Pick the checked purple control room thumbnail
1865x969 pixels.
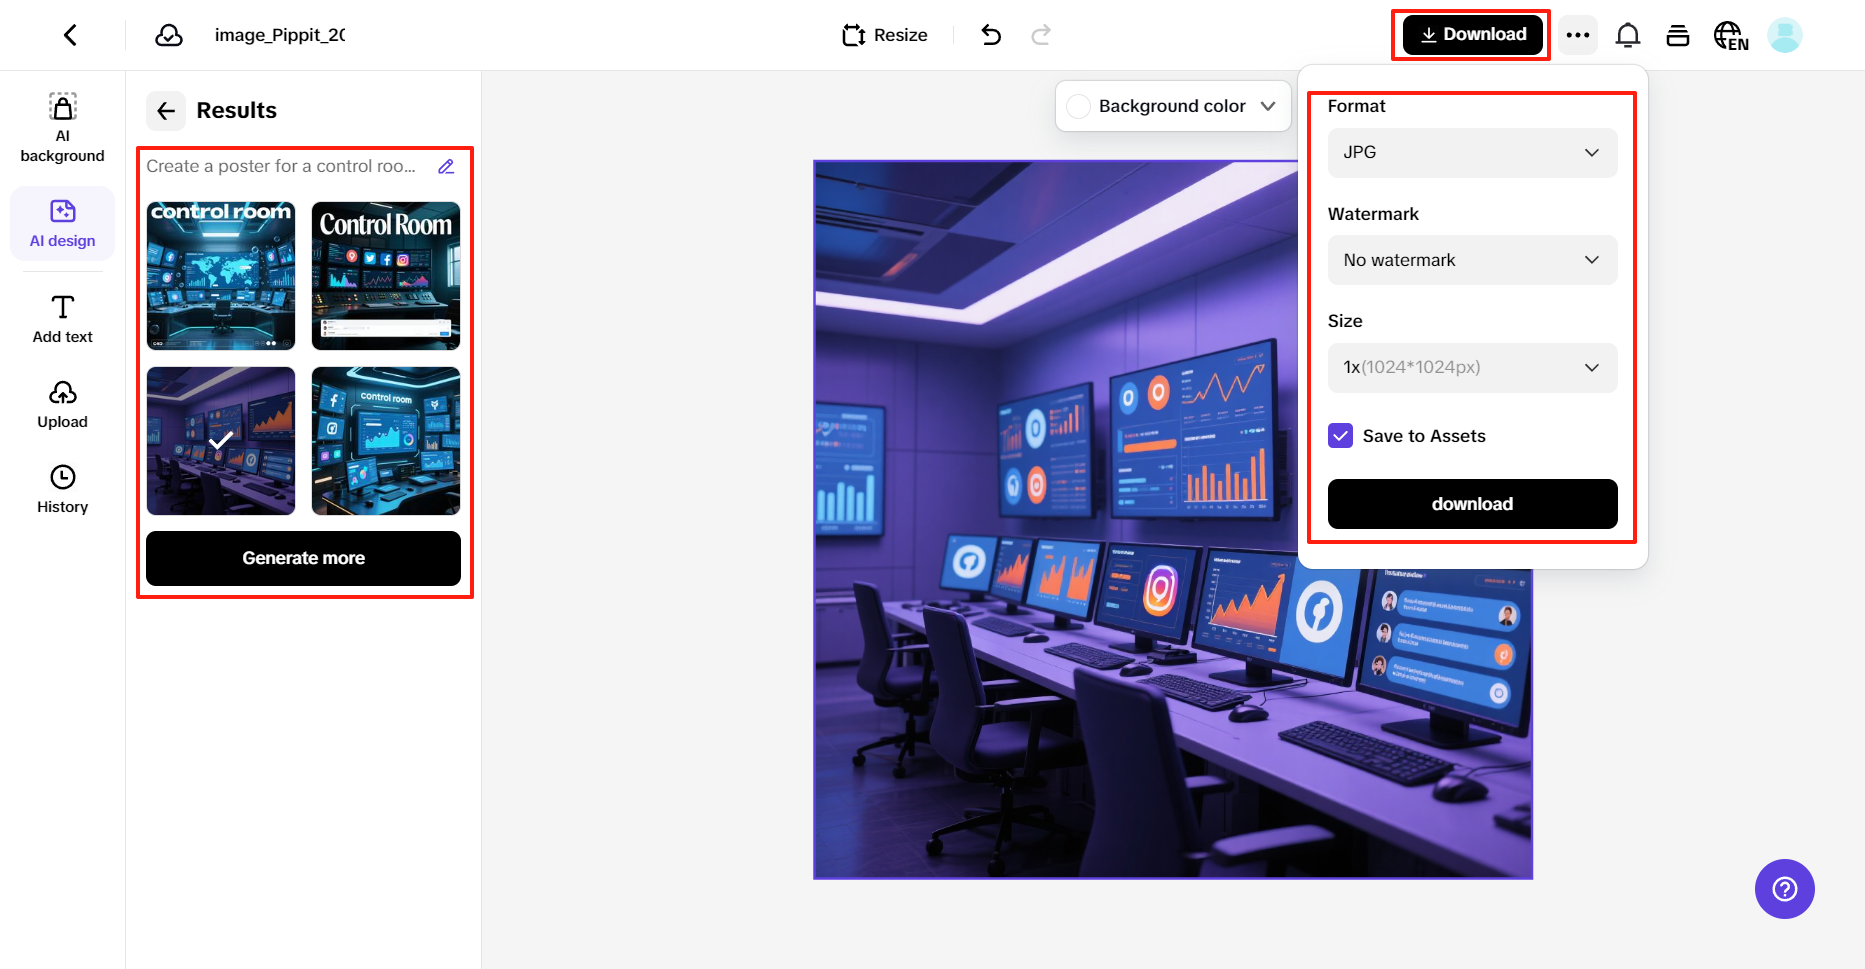(x=221, y=441)
